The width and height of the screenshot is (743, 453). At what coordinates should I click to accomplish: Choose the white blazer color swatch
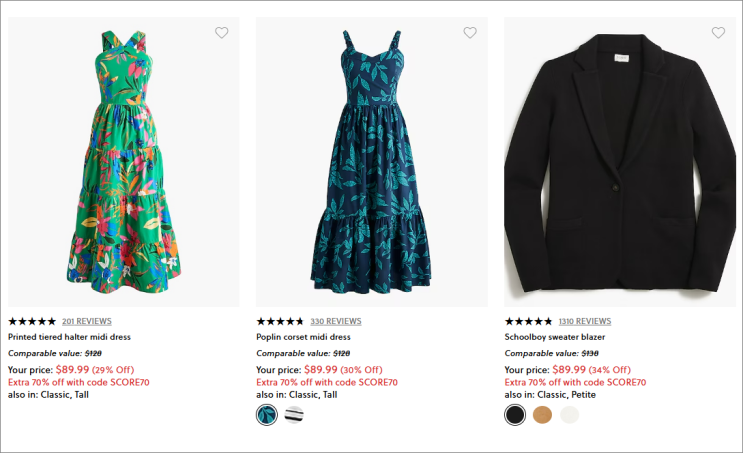pos(569,415)
